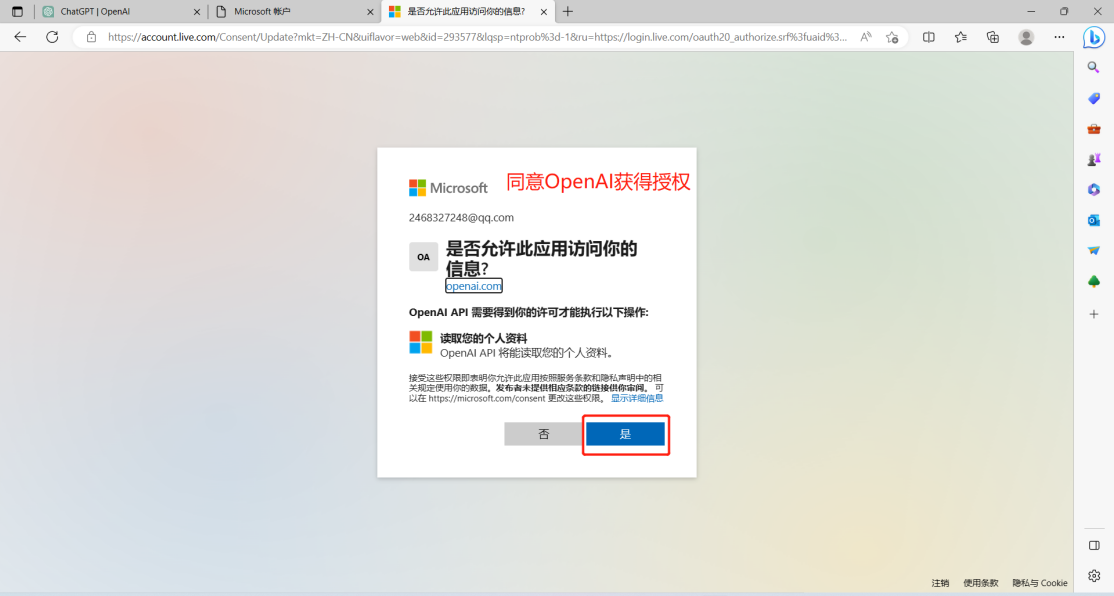
Task: Refresh the consent page
Action: [52, 36]
